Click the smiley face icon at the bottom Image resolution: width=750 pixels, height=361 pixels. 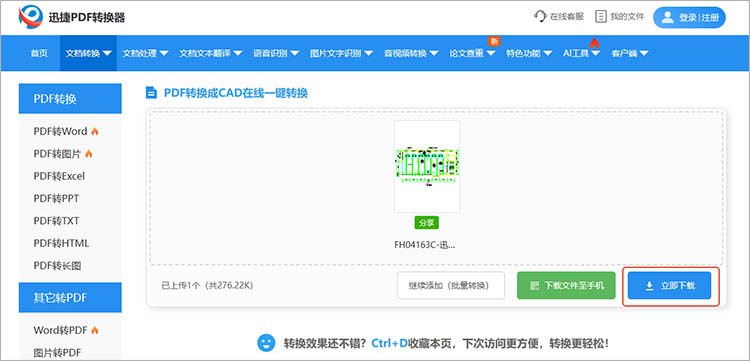pyautogui.click(x=266, y=343)
